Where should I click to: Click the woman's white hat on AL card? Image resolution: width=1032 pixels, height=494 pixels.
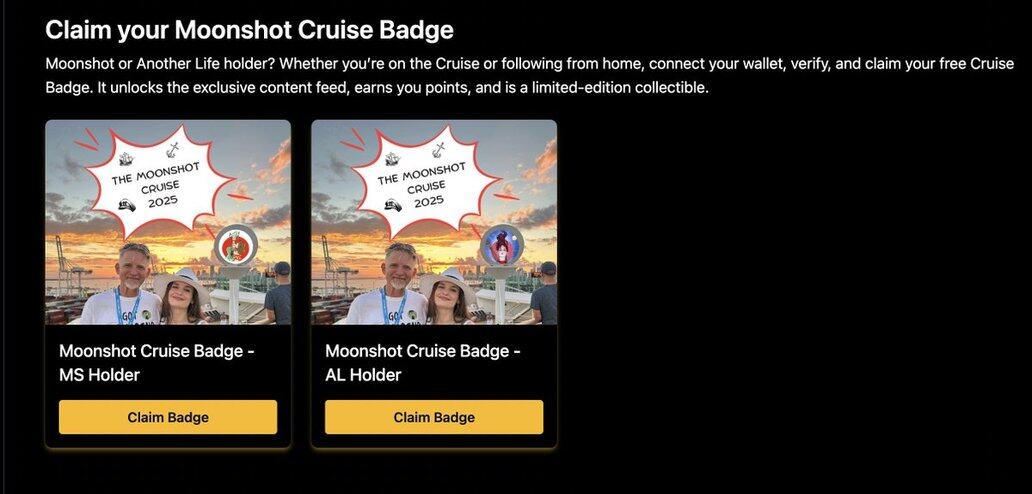pyautogui.click(x=446, y=282)
